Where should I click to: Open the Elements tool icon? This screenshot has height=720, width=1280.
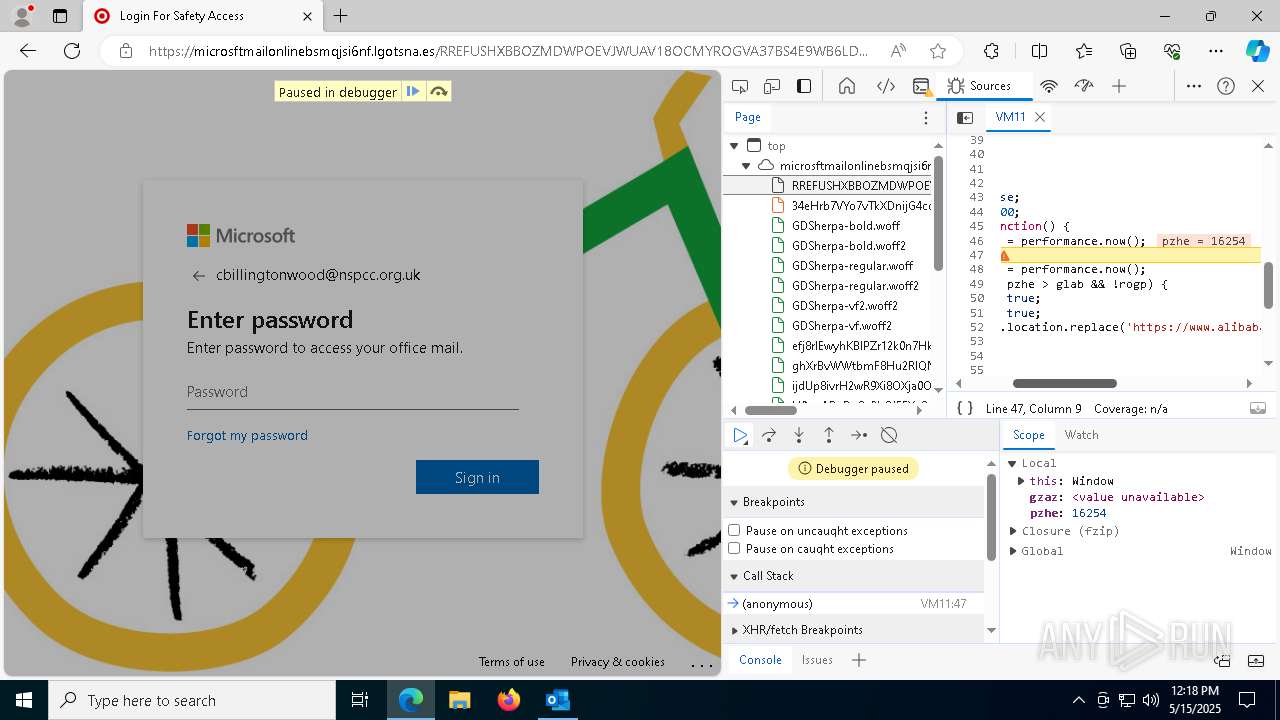[x=885, y=86]
